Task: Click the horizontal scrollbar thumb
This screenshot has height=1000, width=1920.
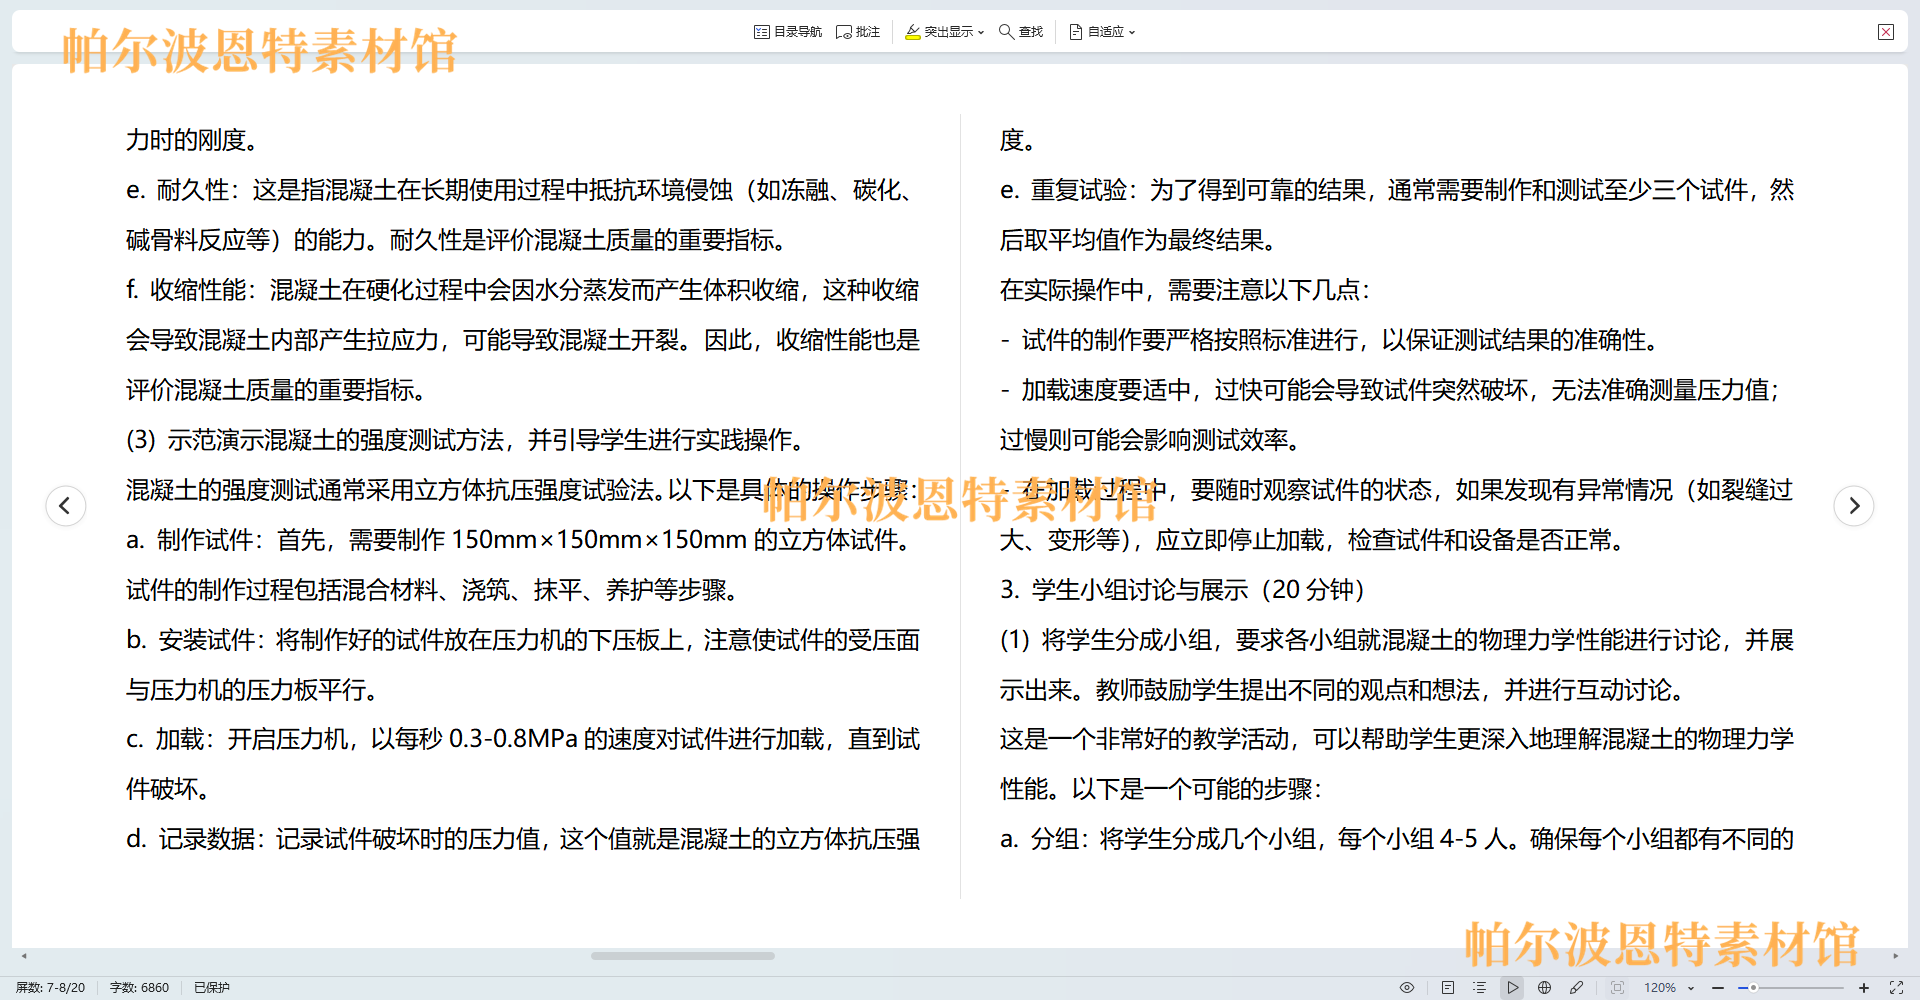Action: 682,956
